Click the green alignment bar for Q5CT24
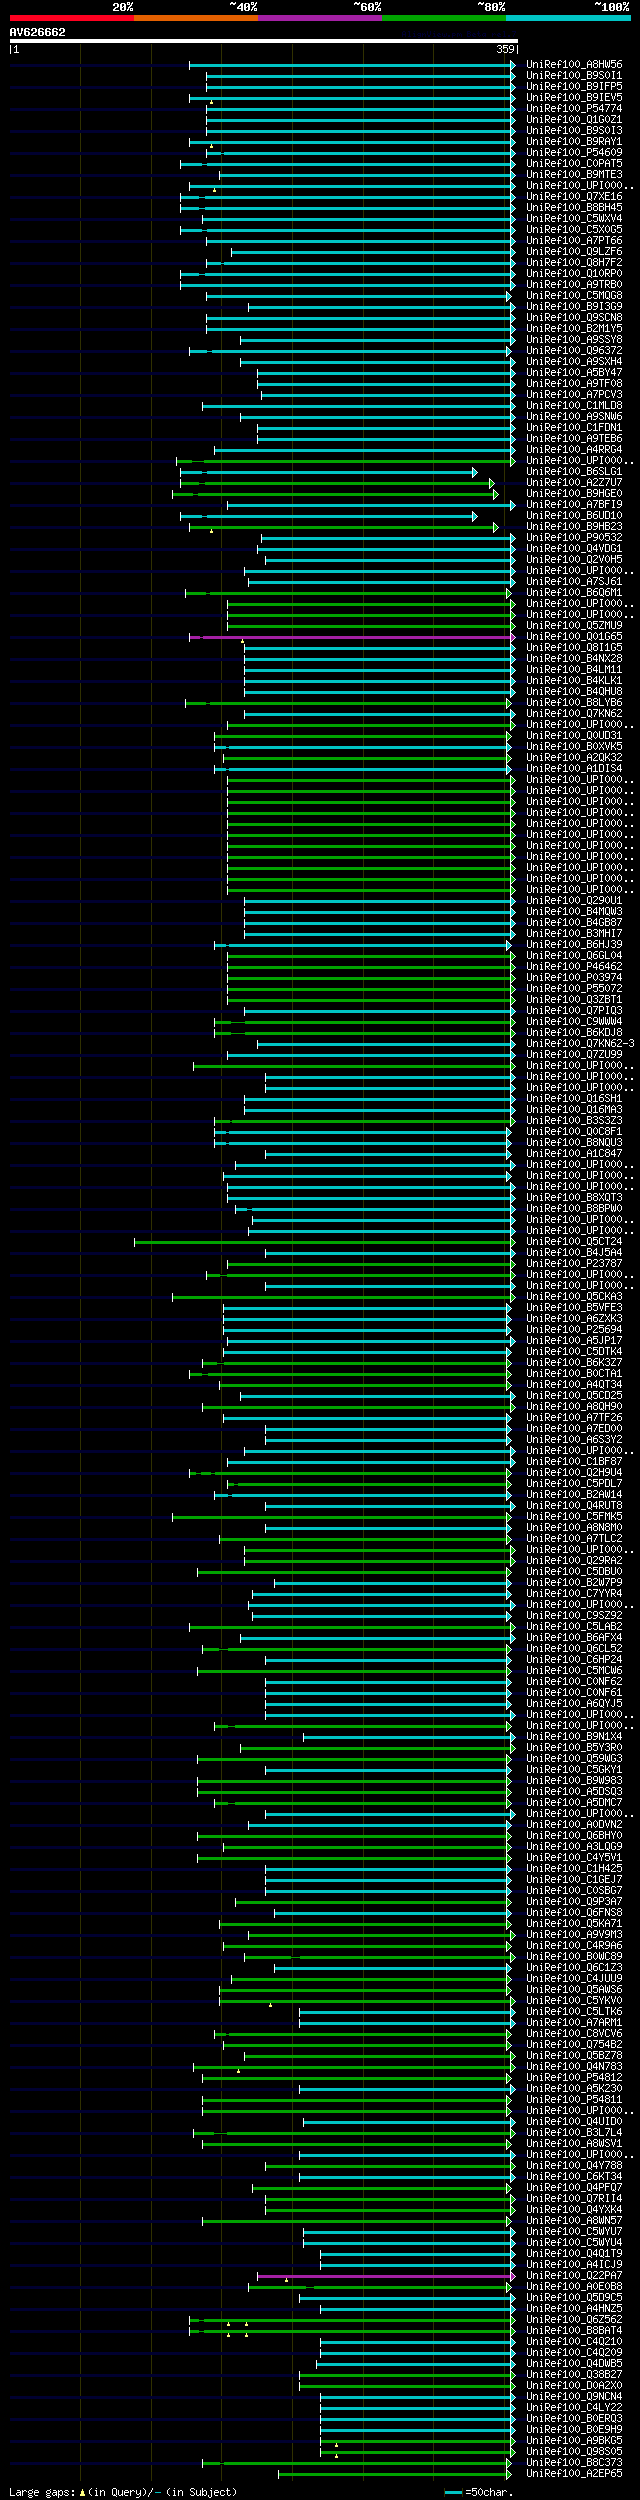 323,1242
